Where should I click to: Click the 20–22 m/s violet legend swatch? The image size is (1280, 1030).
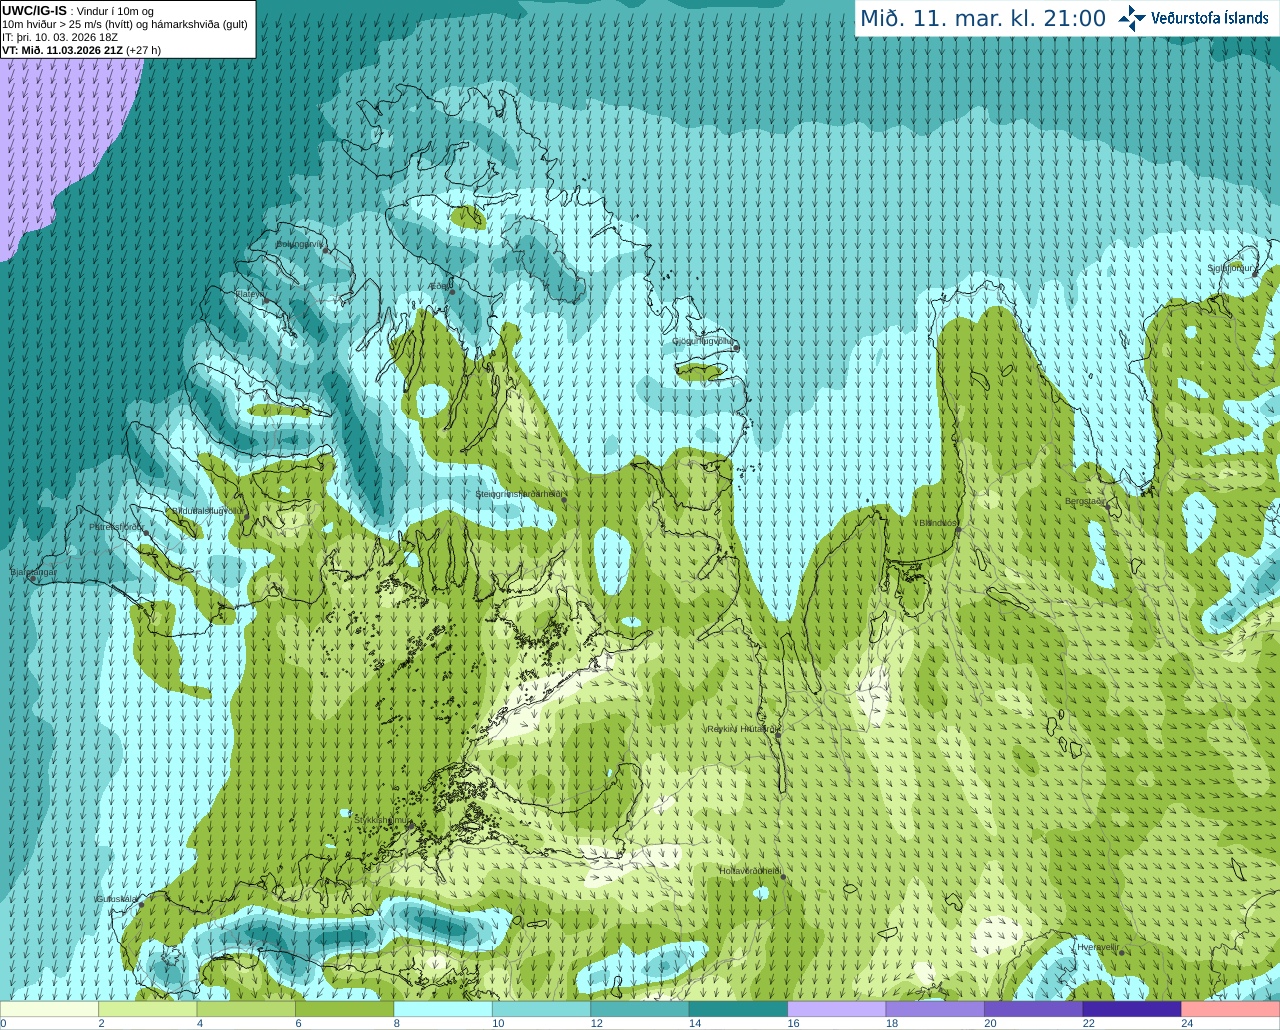(x=1033, y=1009)
